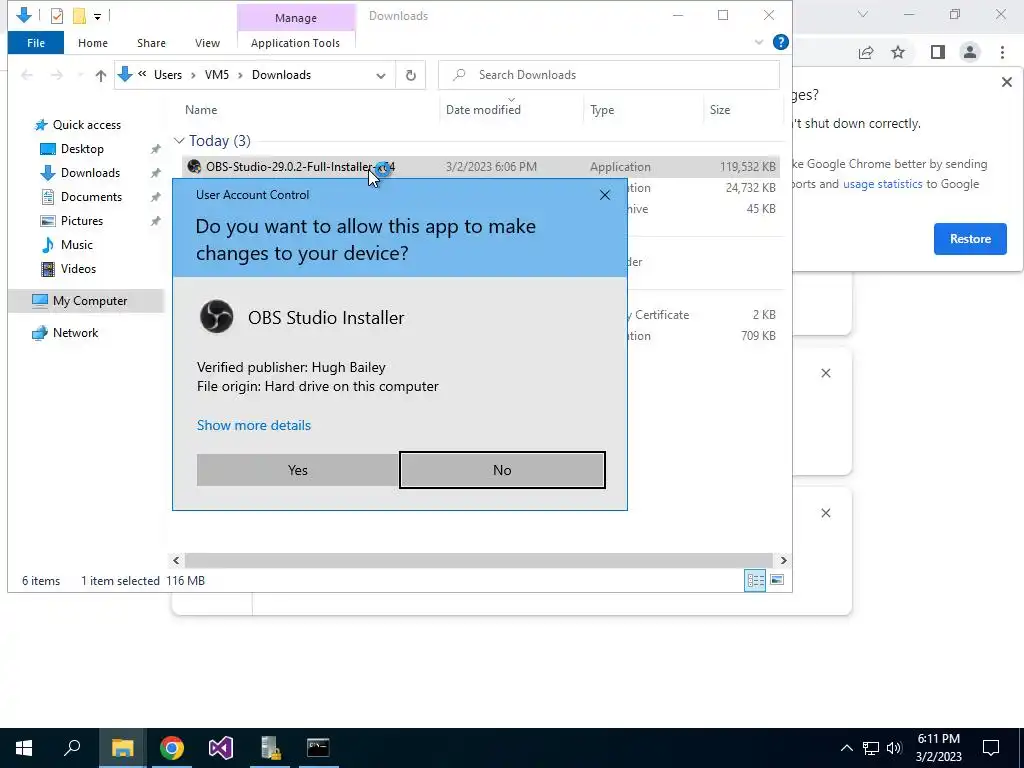1024x768 pixels.
Task: Switch to the View ribbon tab
Action: tap(207, 43)
